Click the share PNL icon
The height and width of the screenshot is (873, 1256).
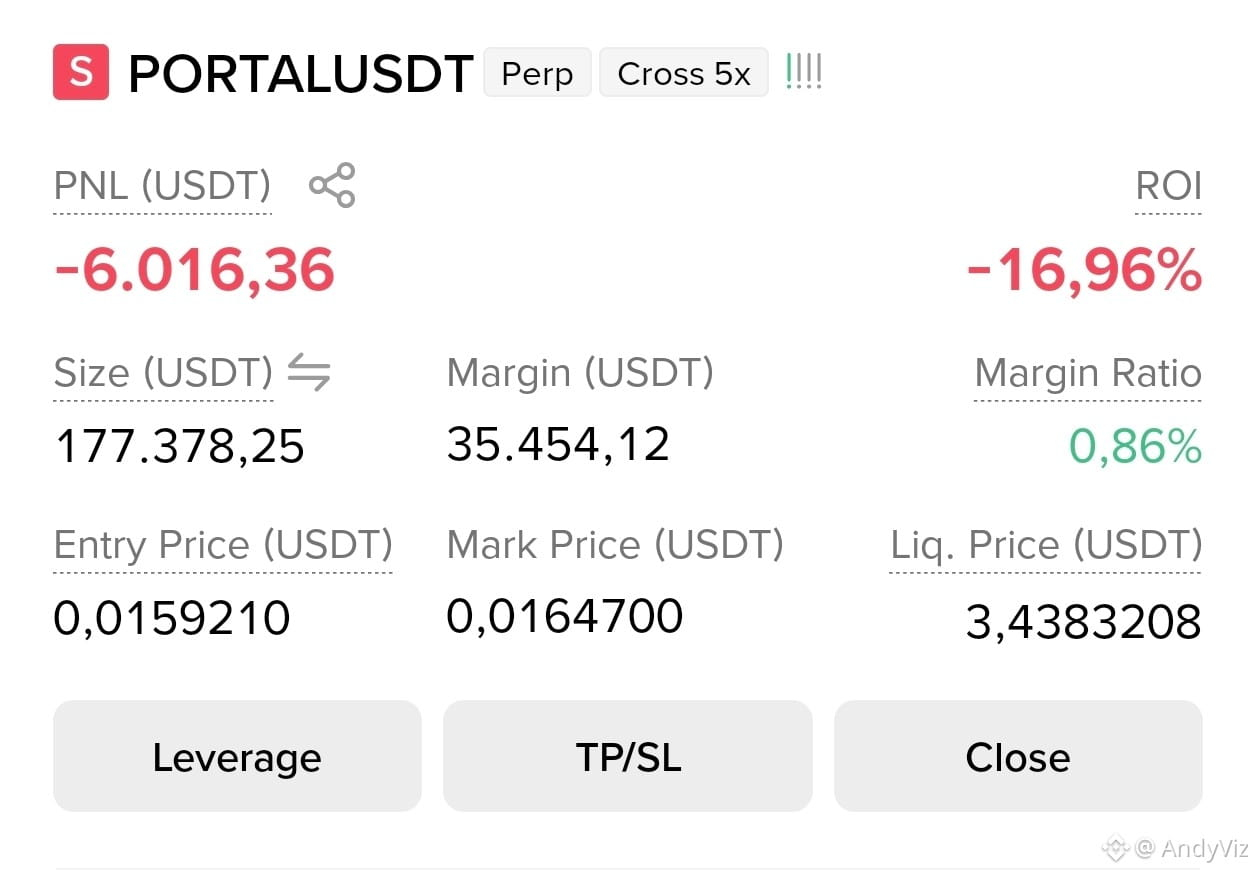pos(332,186)
